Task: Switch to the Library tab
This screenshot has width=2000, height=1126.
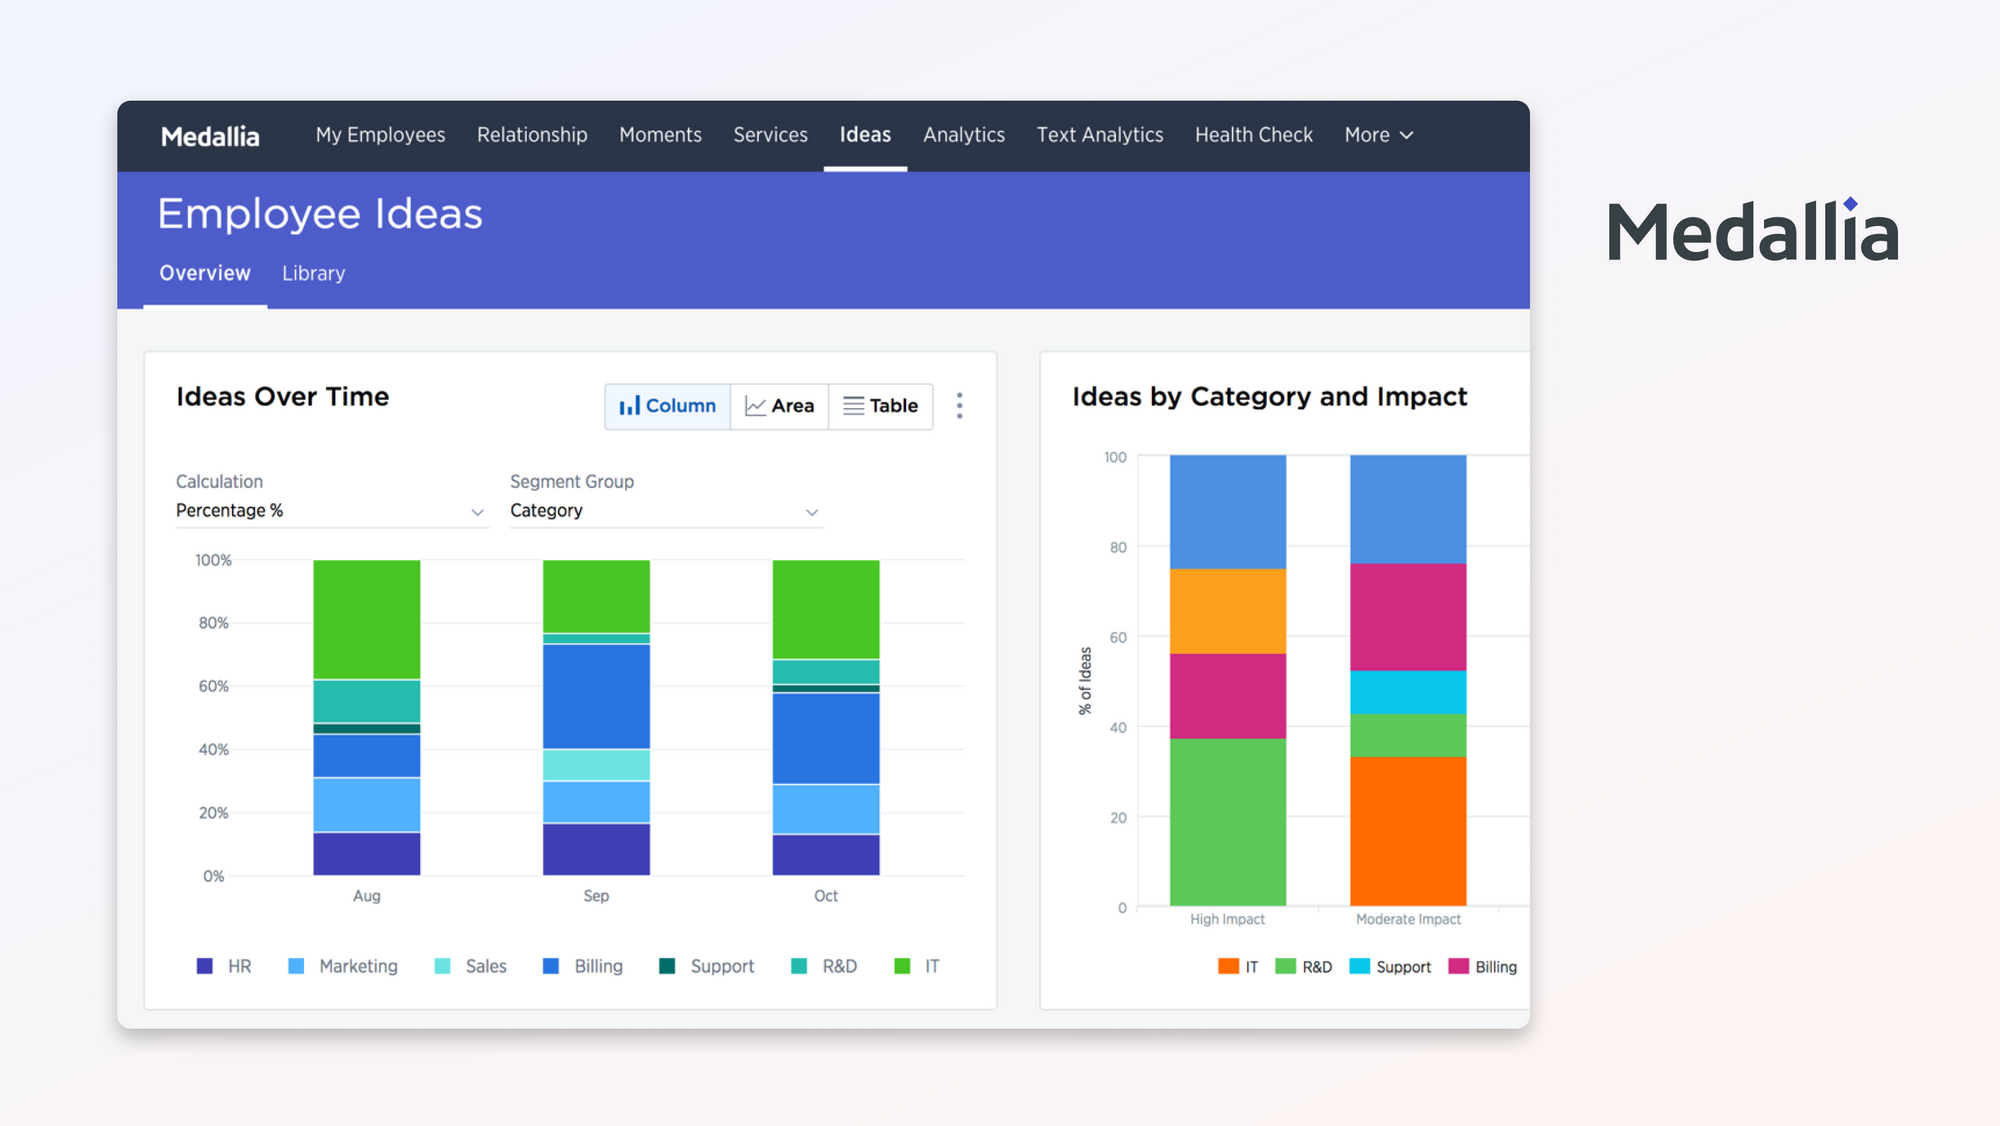Action: [310, 273]
